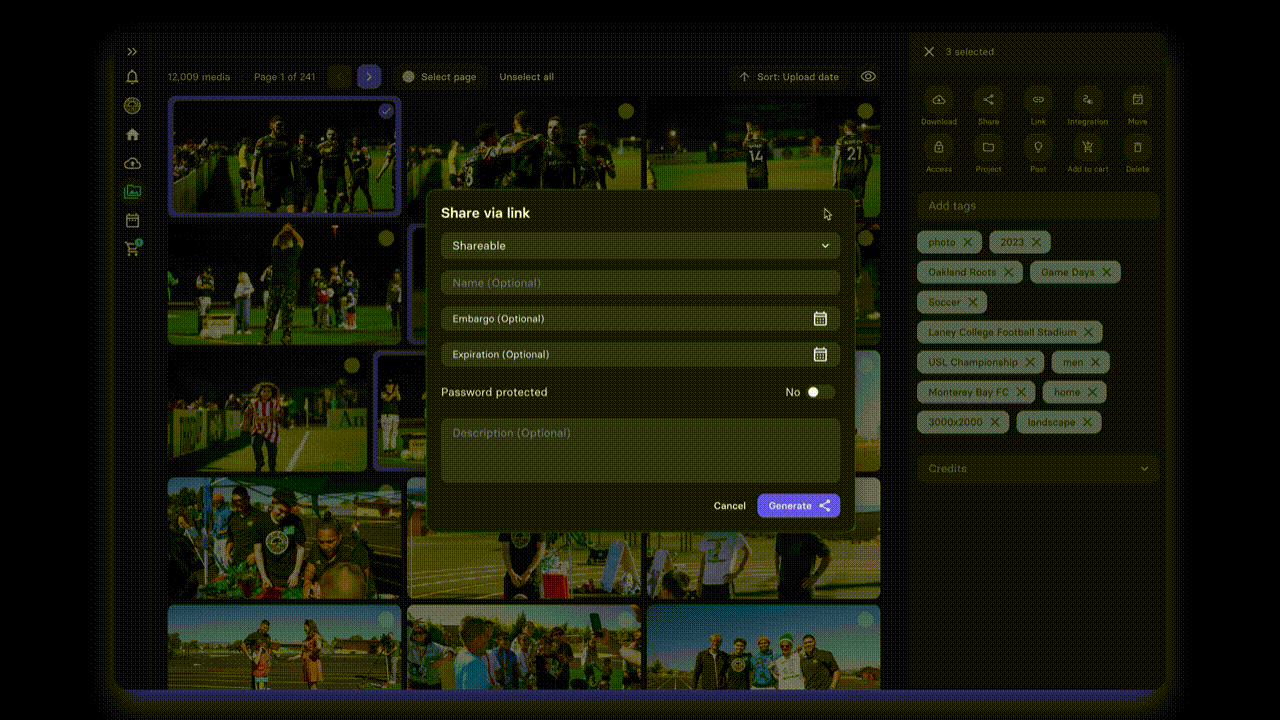Open the Shareable link type dropdown
Image resolution: width=1280 pixels, height=720 pixels.
tap(640, 246)
